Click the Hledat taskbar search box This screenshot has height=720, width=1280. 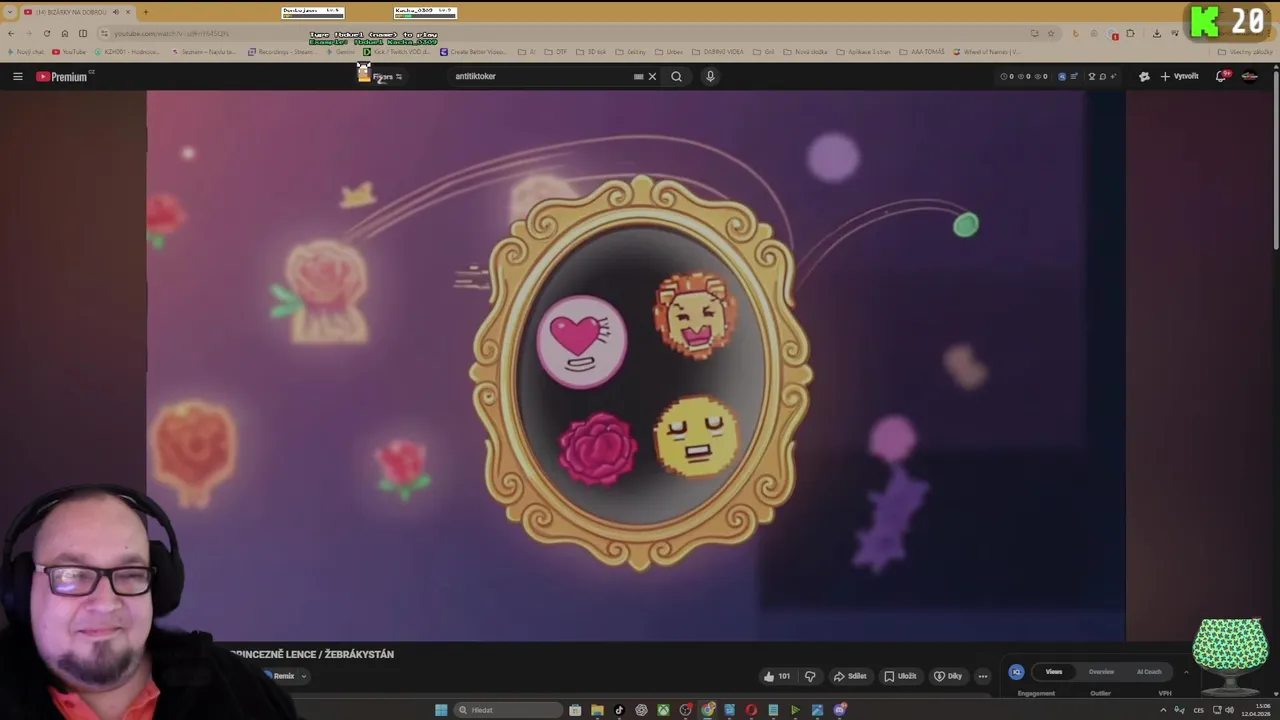508,710
